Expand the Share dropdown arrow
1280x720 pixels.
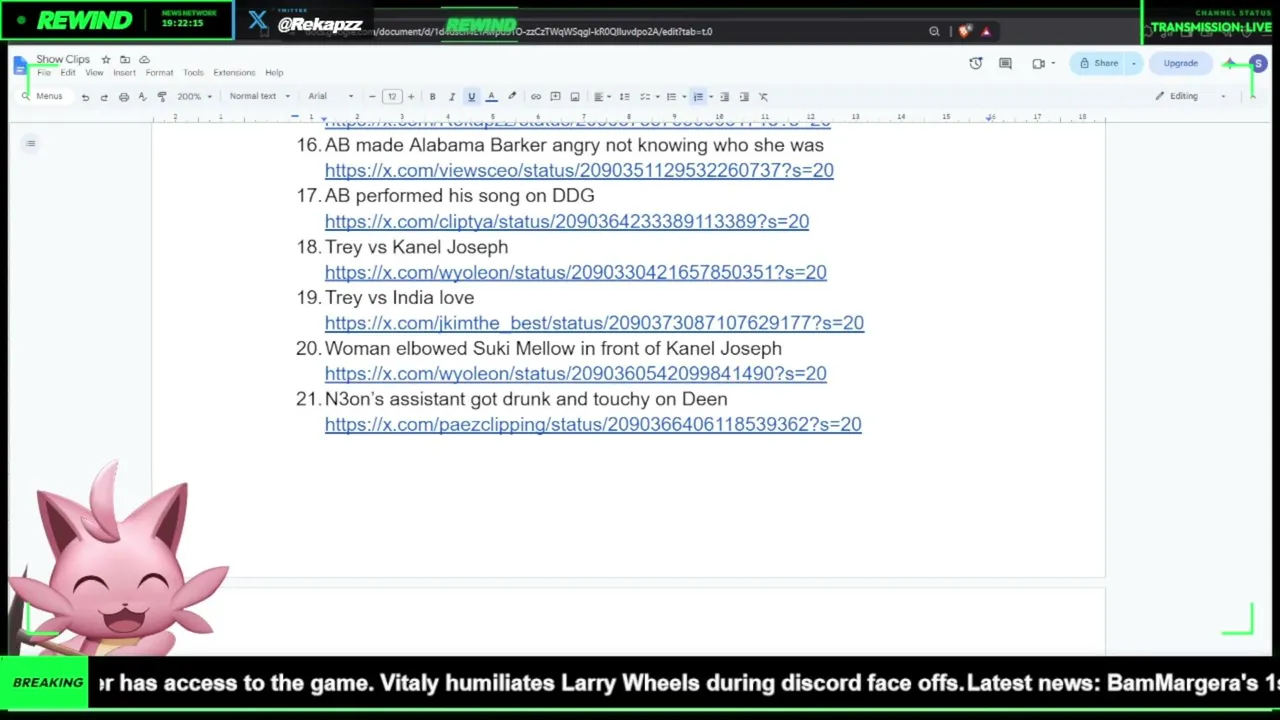click(x=1133, y=63)
